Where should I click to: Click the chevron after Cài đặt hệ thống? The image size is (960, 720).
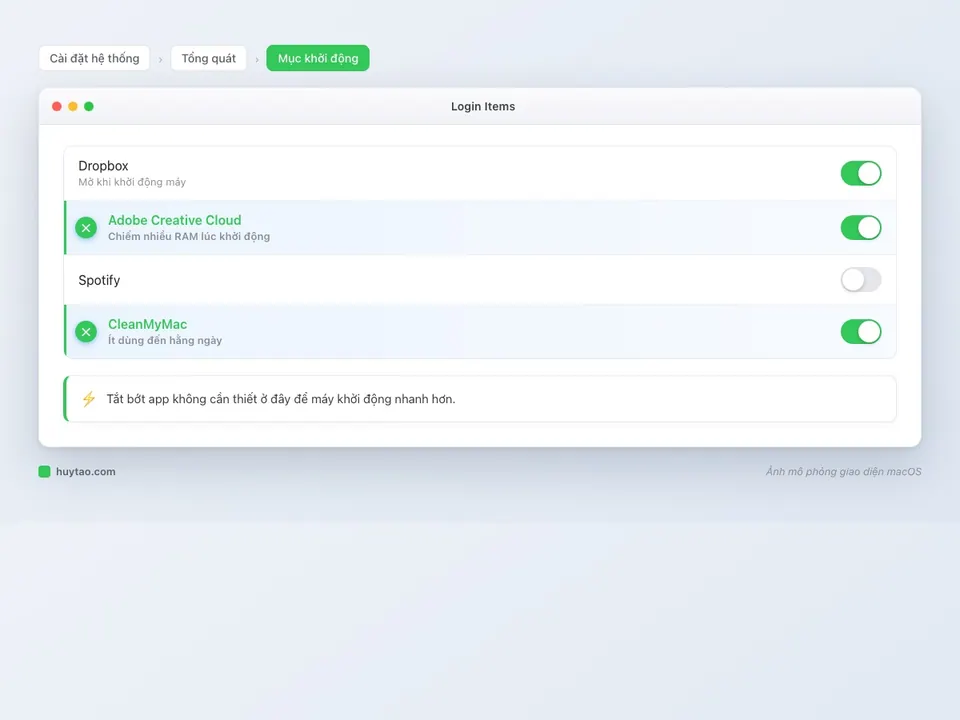pos(160,59)
